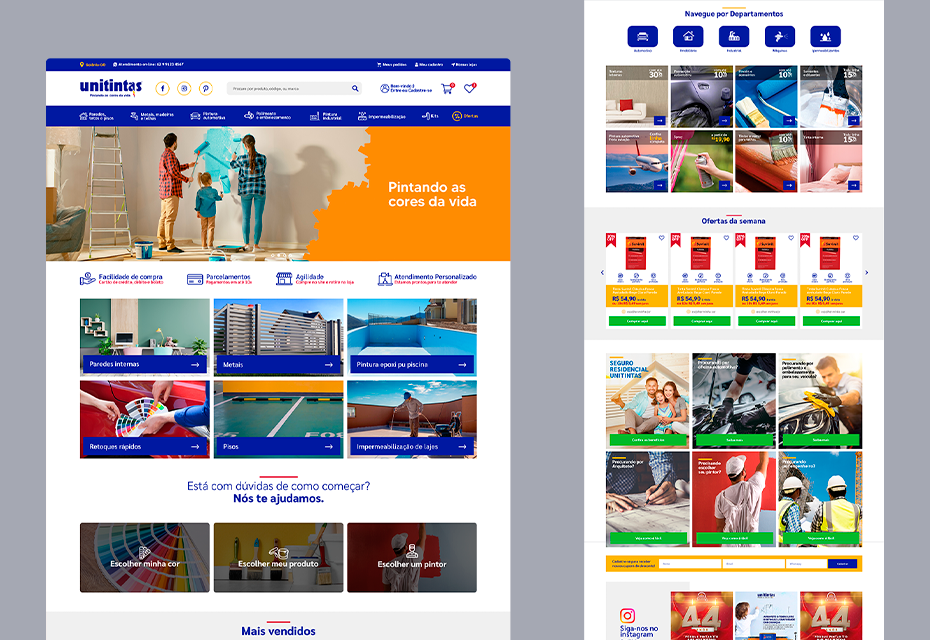Select the spray gun department icon

pyautogui.click(x=779, y=36)
